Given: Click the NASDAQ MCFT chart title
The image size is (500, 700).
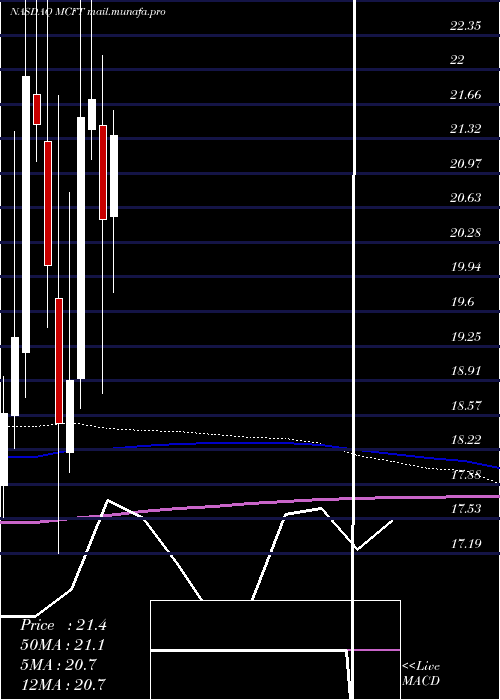Looking at the screenshot, I should [x=87, y=12].
